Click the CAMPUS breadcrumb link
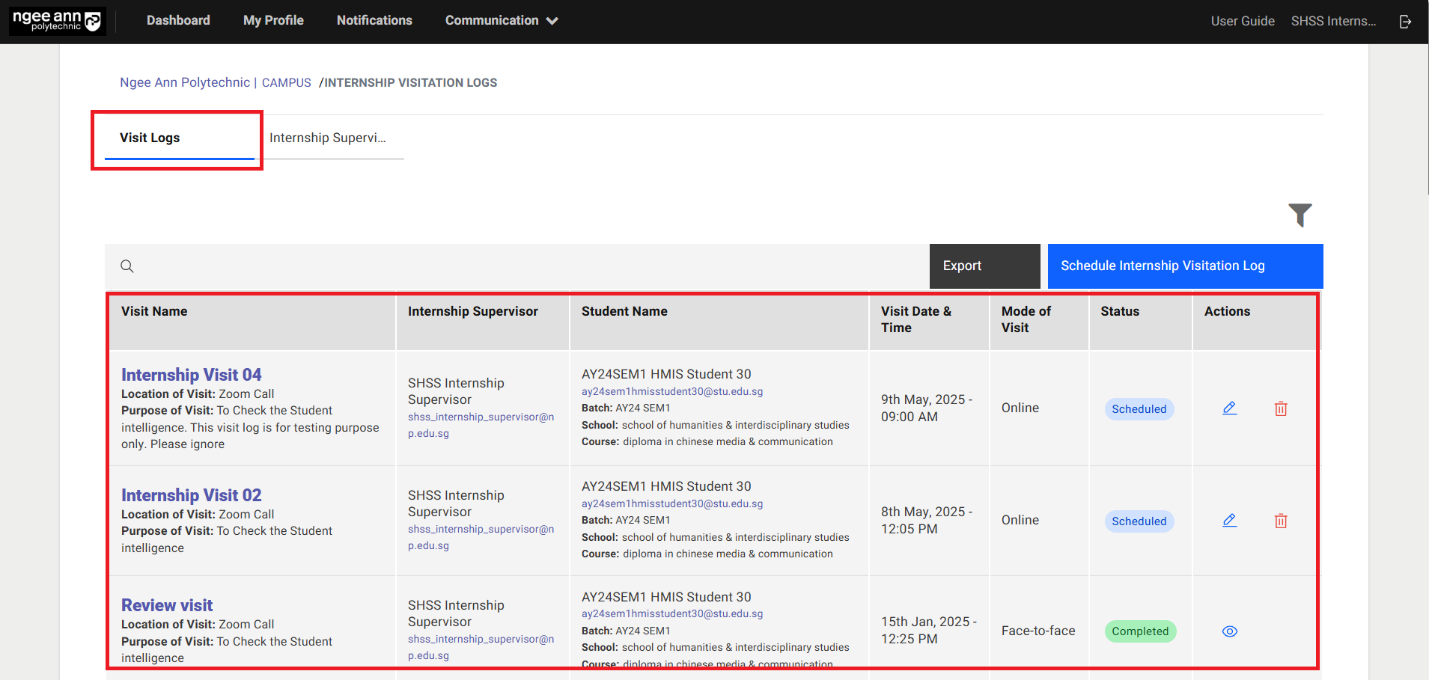The height and width of the screenshot is (680, 1429). point(286,83)
